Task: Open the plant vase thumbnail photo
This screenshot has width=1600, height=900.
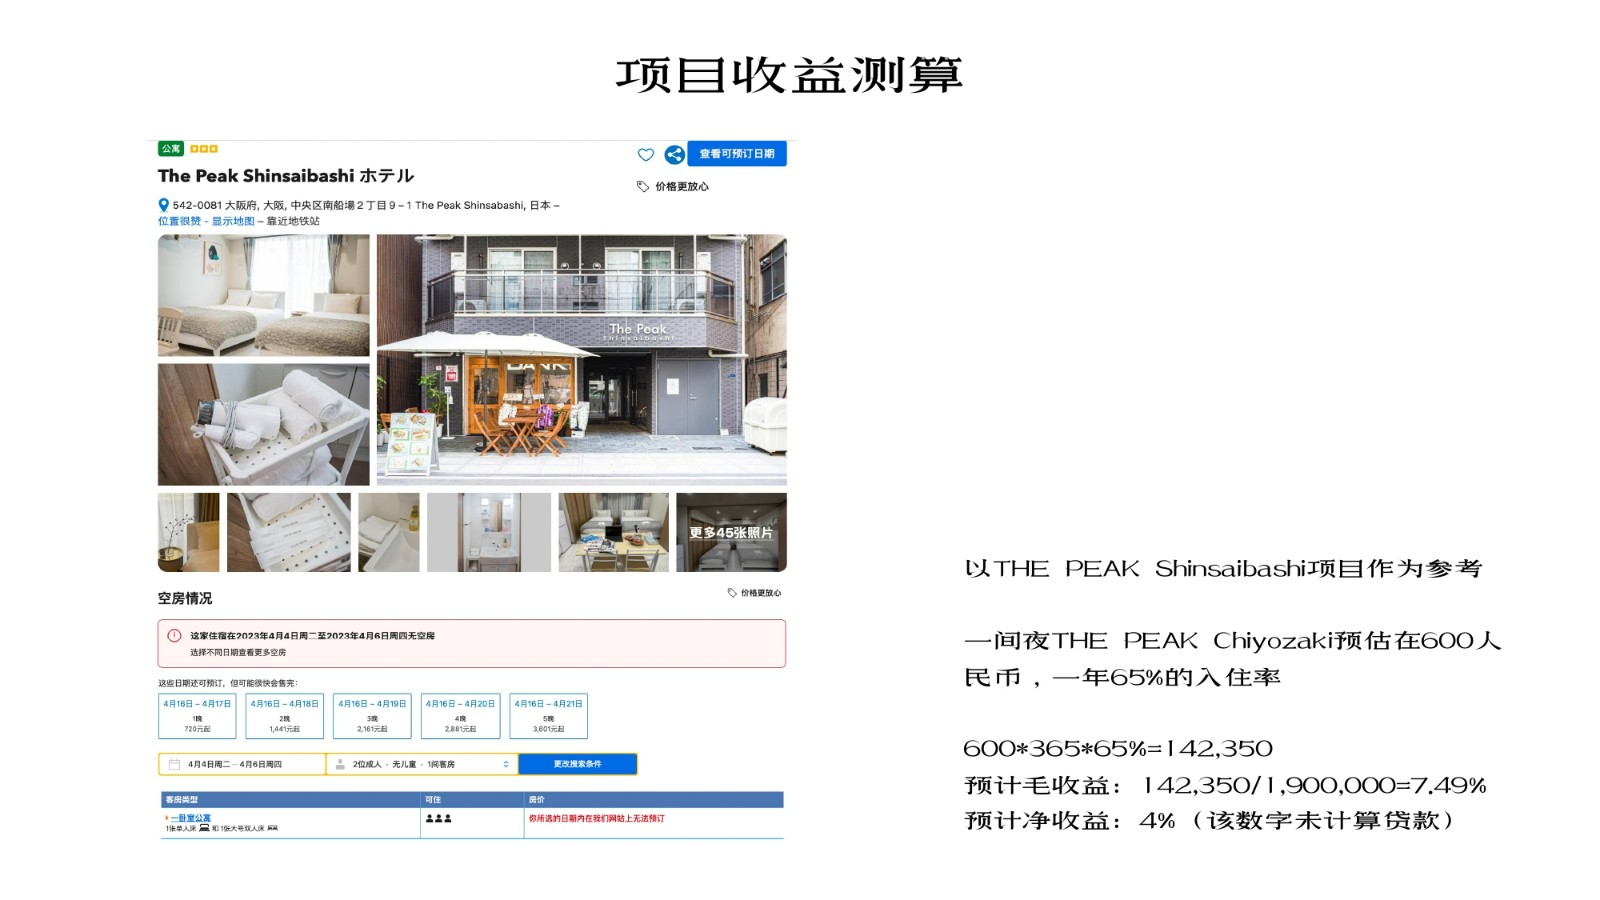Action: tap(188, 532)
